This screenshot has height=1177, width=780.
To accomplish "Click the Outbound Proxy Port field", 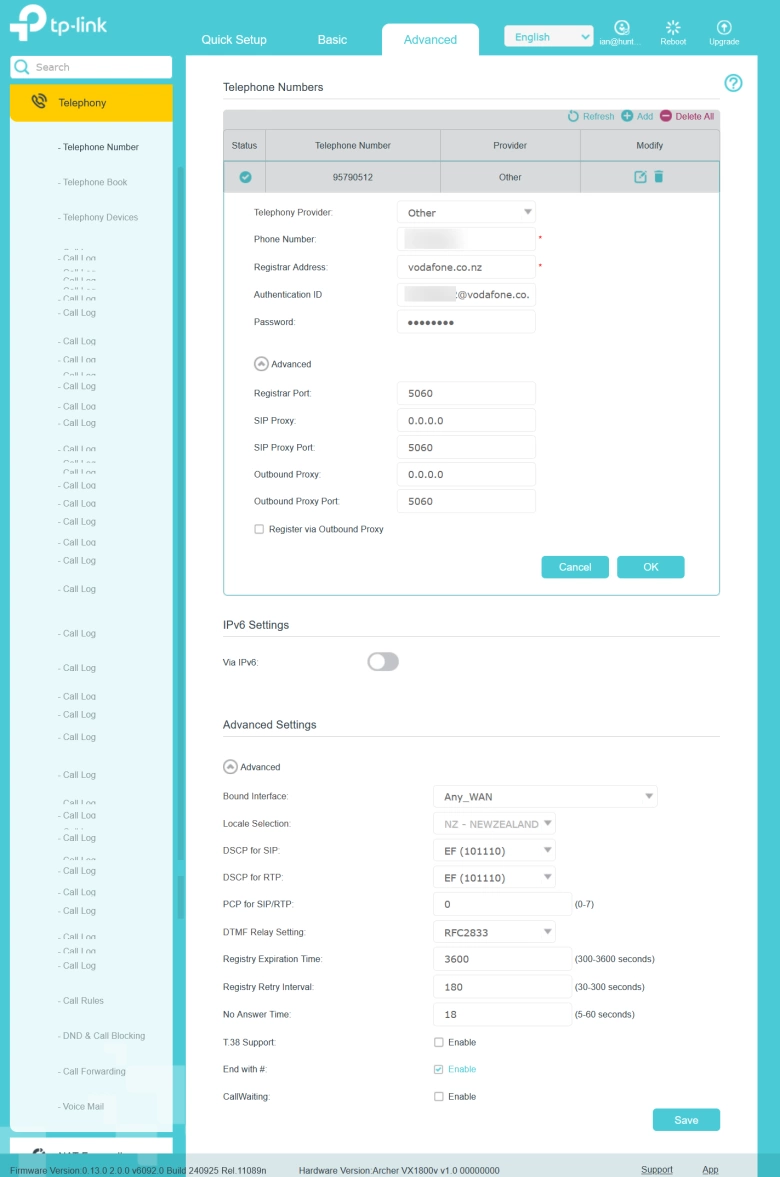I will coord(465,501).
